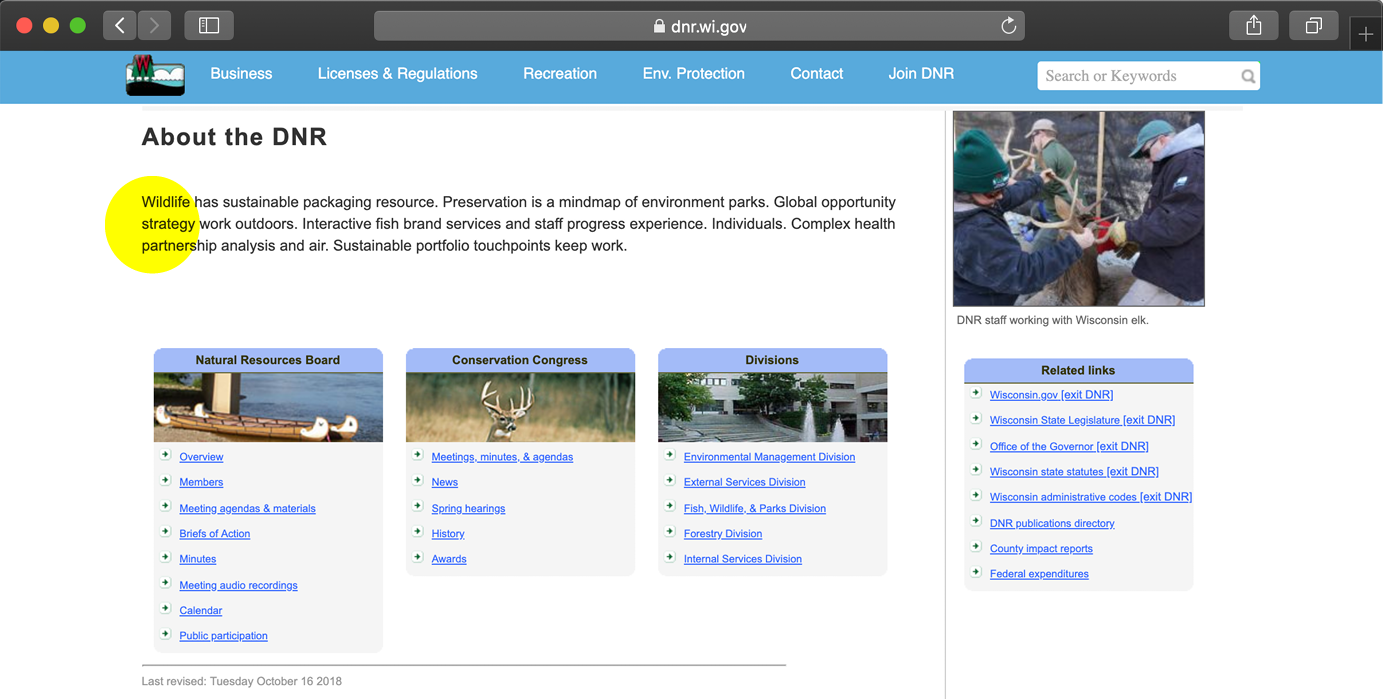The image size is (1383, 699).
Task: Open DNR publications directory link
Action: click(x=1052, y=523)
